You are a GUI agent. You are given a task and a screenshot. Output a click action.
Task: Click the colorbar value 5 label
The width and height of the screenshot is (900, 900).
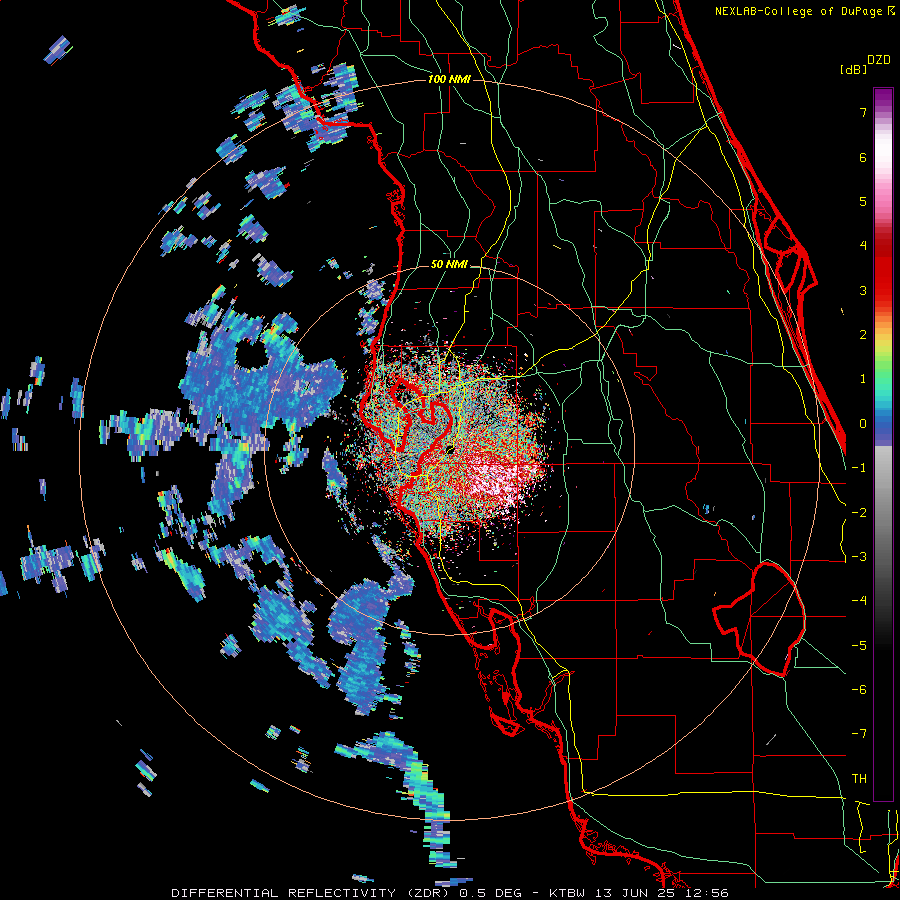click(x=863, y=201)
